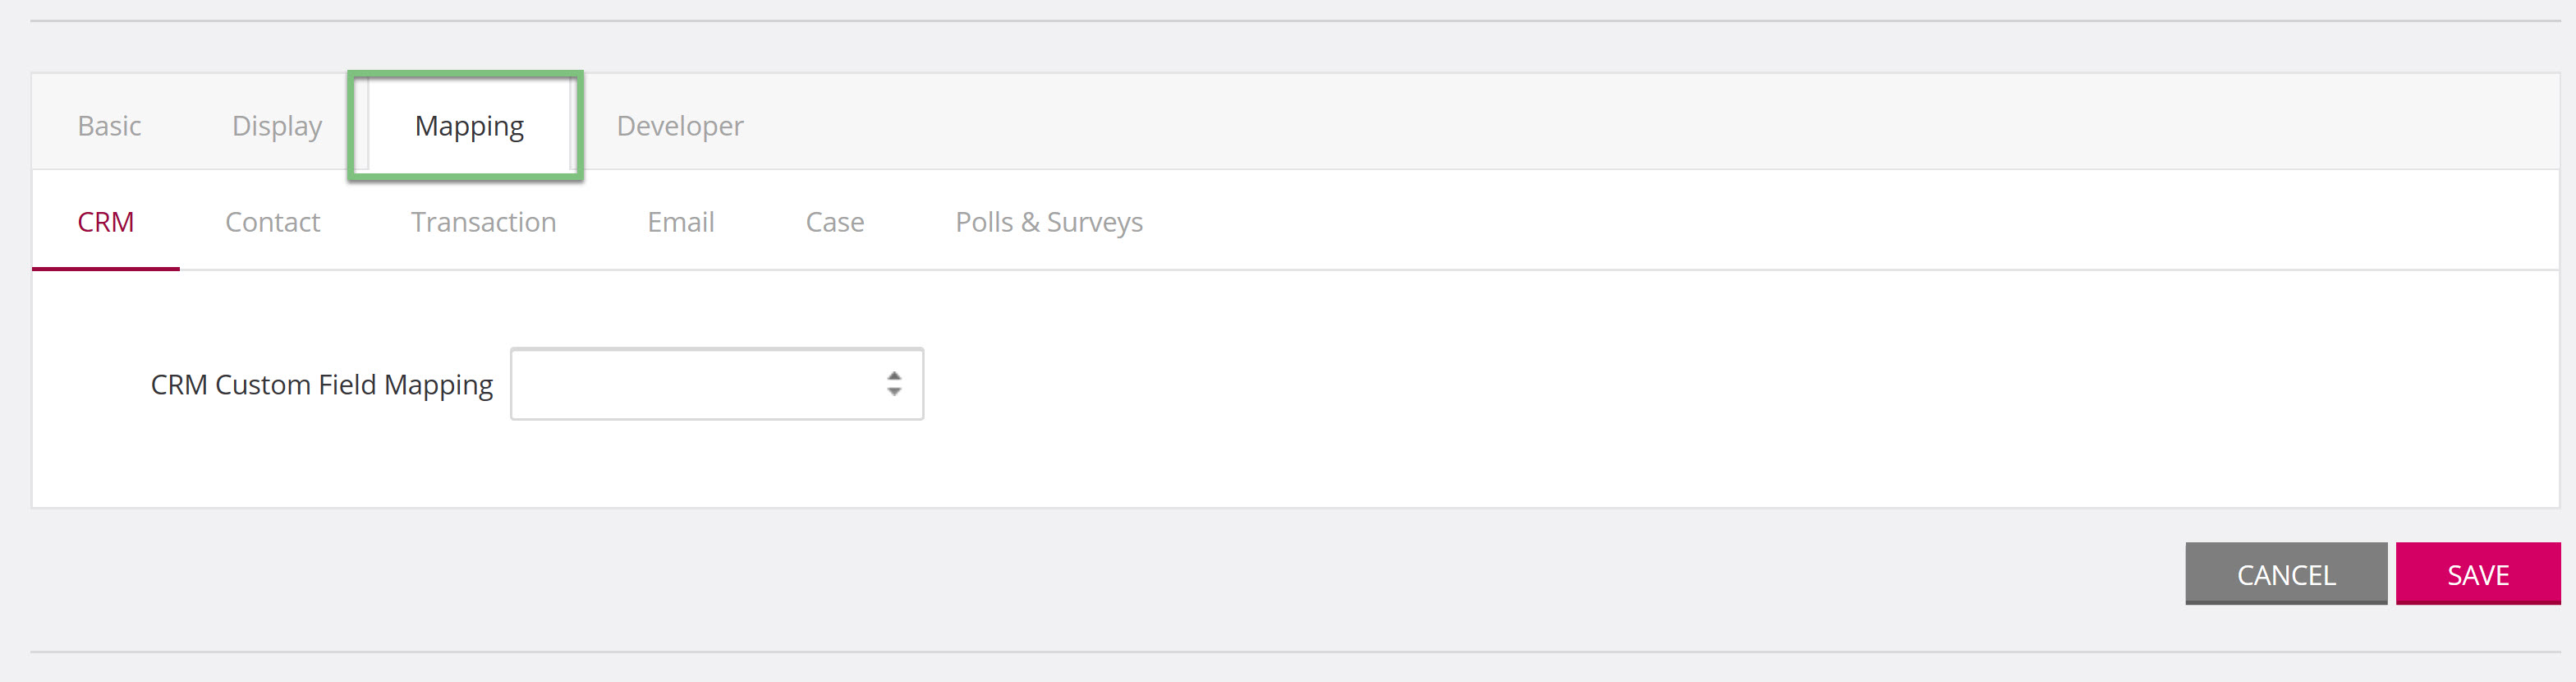
Task: Open the Transaction mapping sub-tab
Action: (483, 222)
